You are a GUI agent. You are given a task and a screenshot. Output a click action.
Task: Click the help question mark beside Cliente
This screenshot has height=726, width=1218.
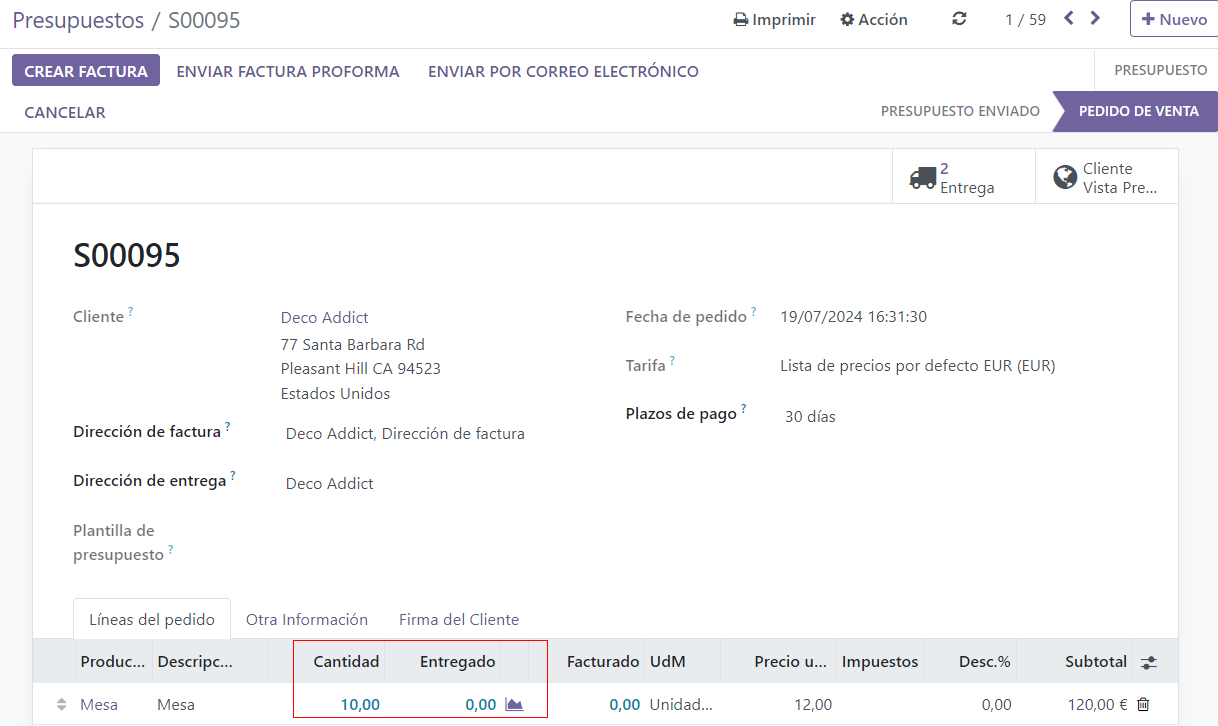tap(130, 310)
